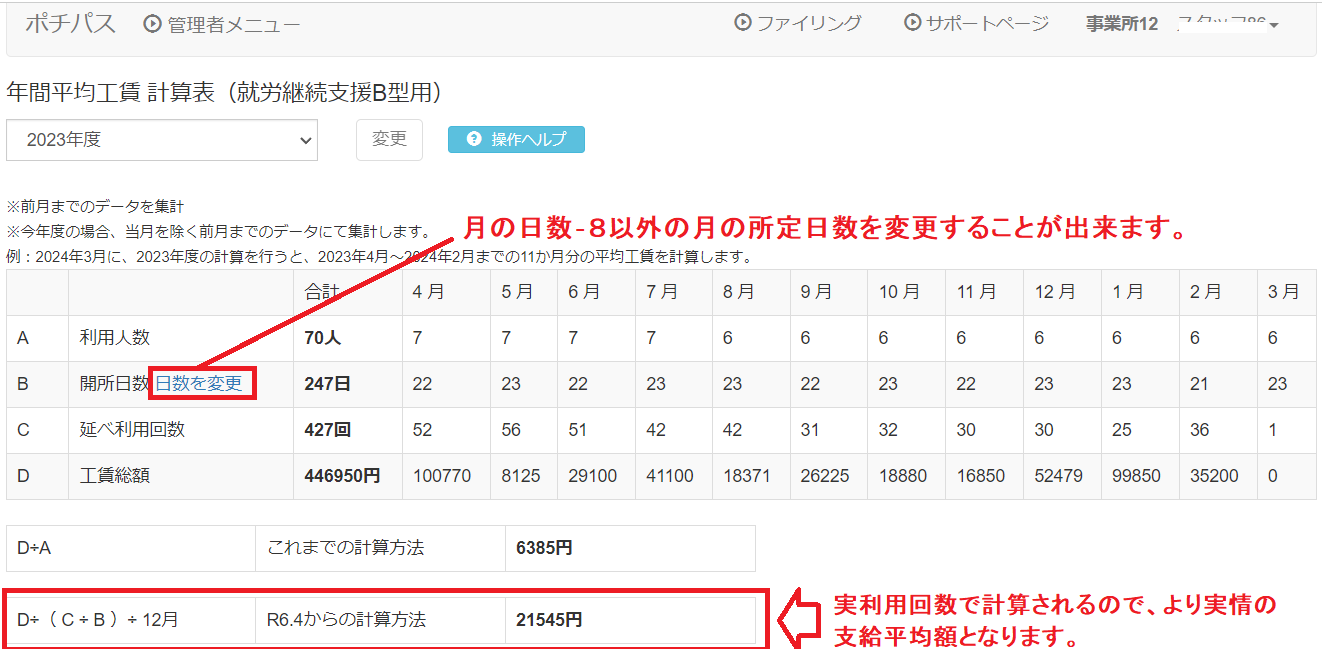This screenshot has width=1322, height=649.
Task: Click the question mark icon on 操作ヘルプ
Action: point(474,140)
